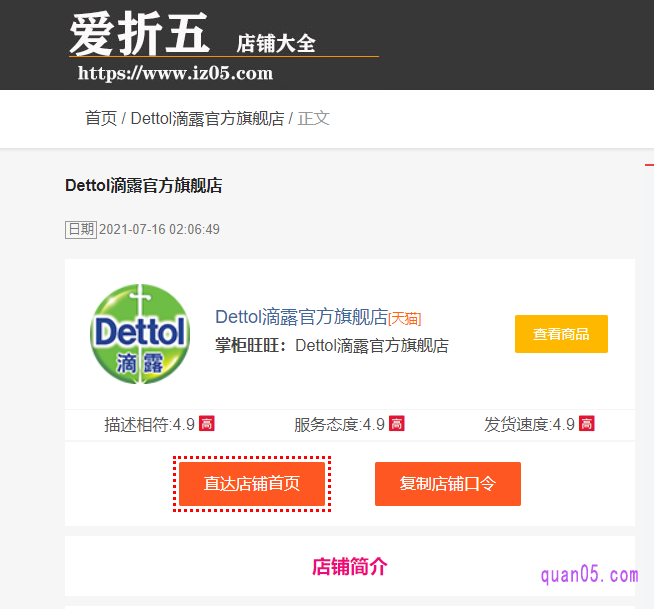654x609 pixels.
Task: Click the 服务态度:4.9 rating text
Action: pyautogui.click(x=339, y=425)
